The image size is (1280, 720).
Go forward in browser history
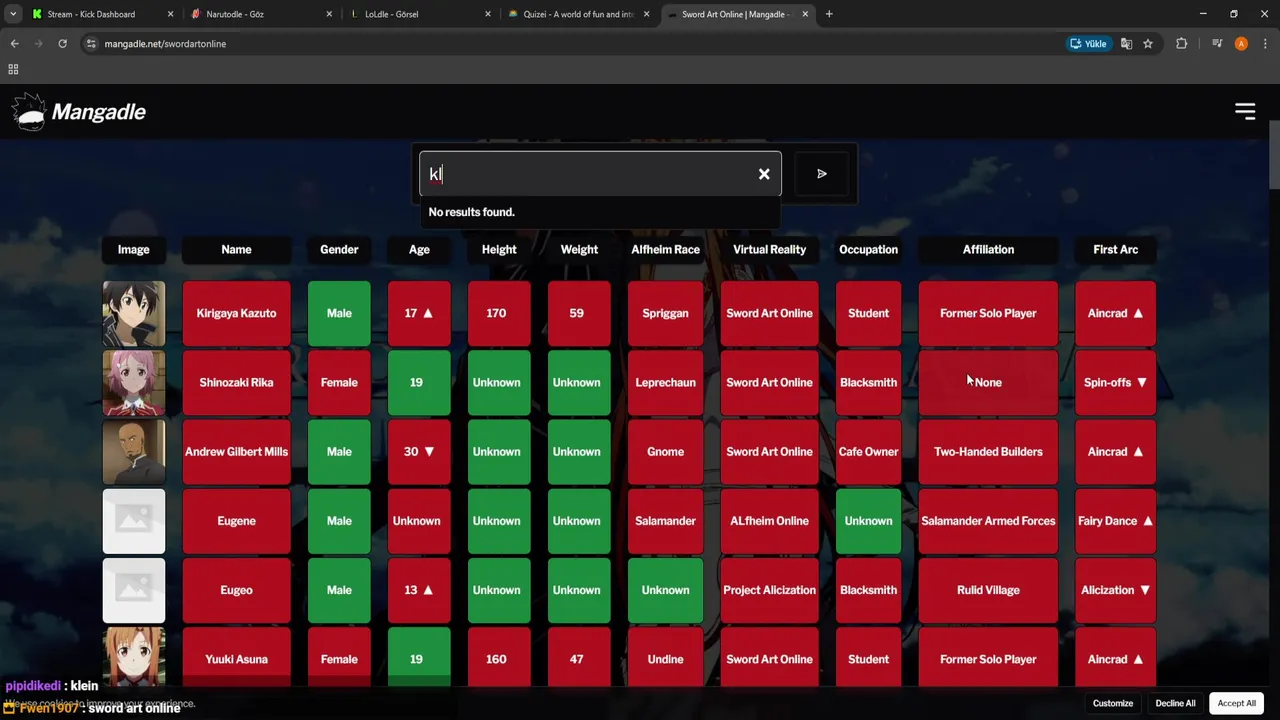(x=38, y=44)
